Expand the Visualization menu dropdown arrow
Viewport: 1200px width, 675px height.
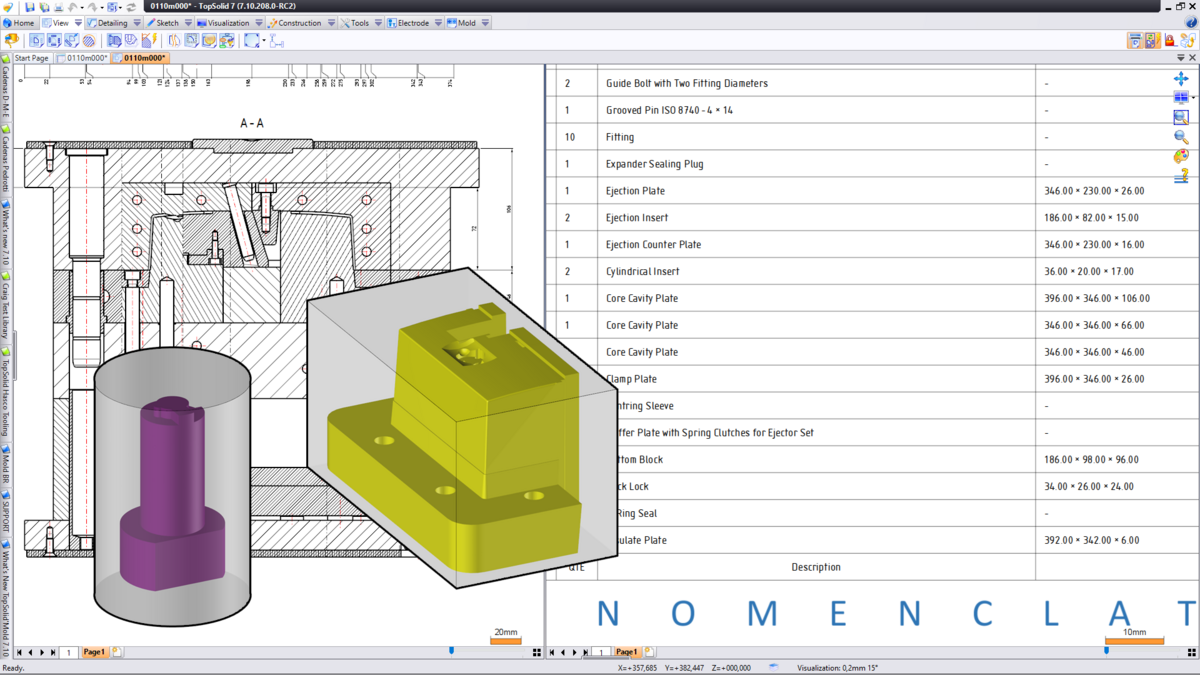pos(257,22)
